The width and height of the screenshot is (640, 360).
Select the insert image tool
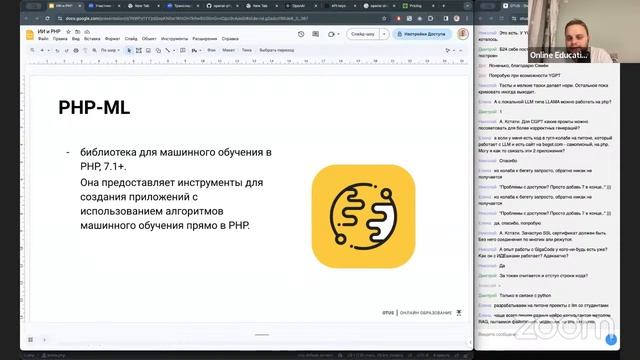tap(148, 50)
